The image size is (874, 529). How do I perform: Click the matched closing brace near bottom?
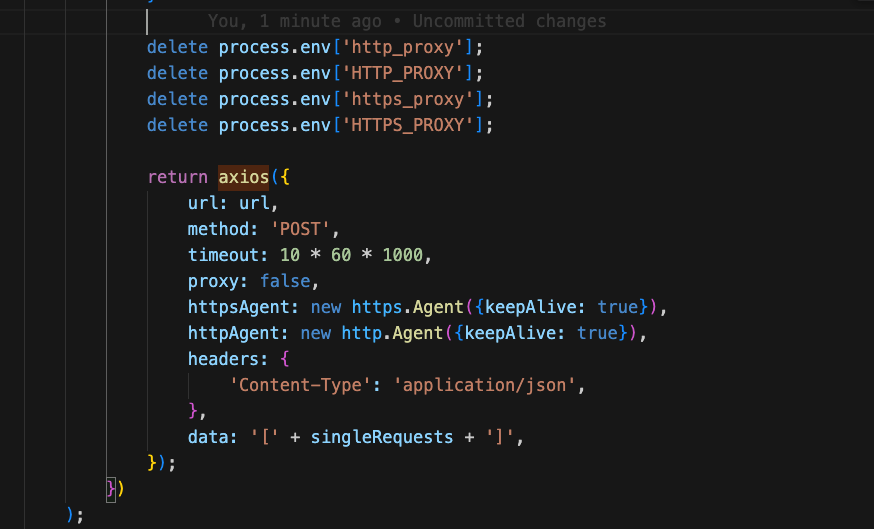click(111, 489)
